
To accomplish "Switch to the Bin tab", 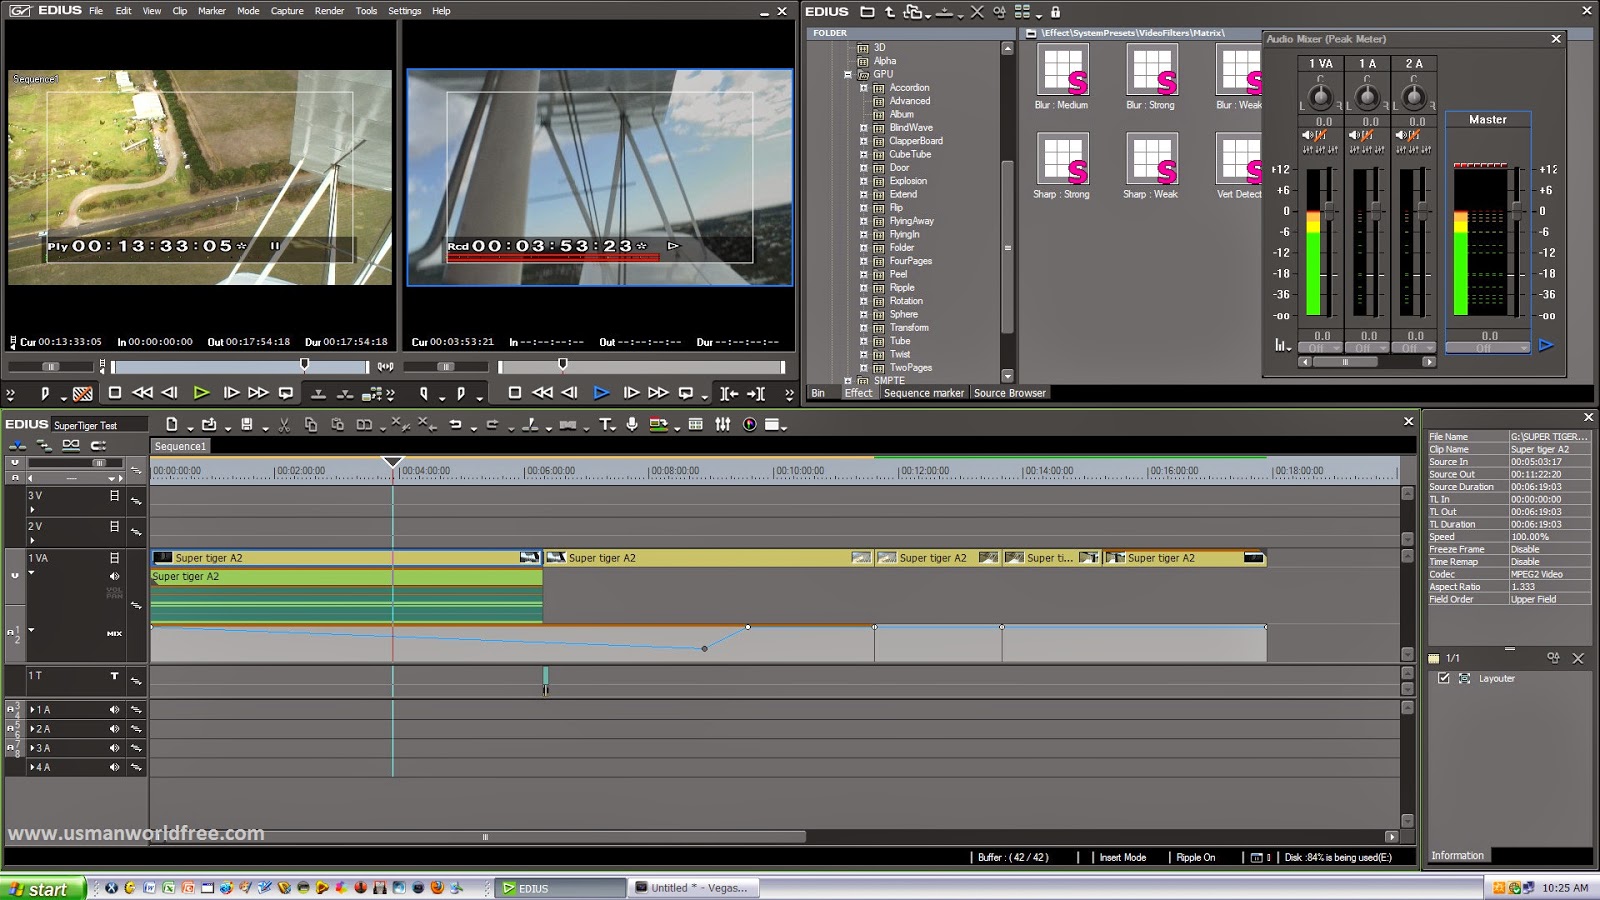I will [818, 393].
